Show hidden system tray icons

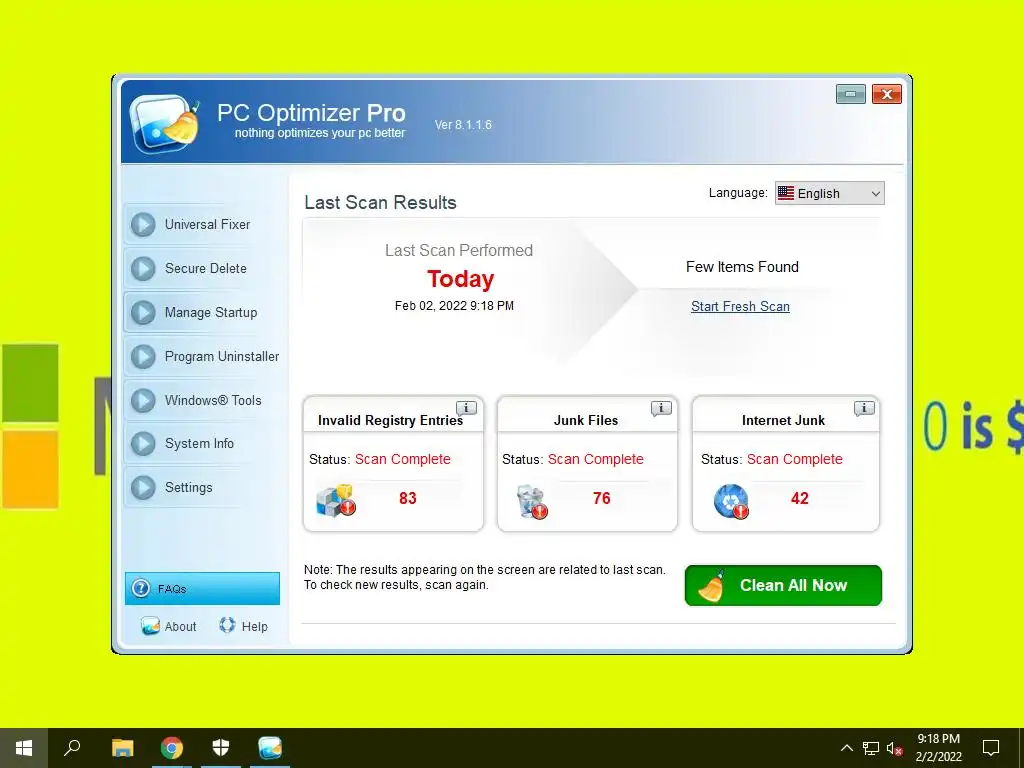coord(846,748)
